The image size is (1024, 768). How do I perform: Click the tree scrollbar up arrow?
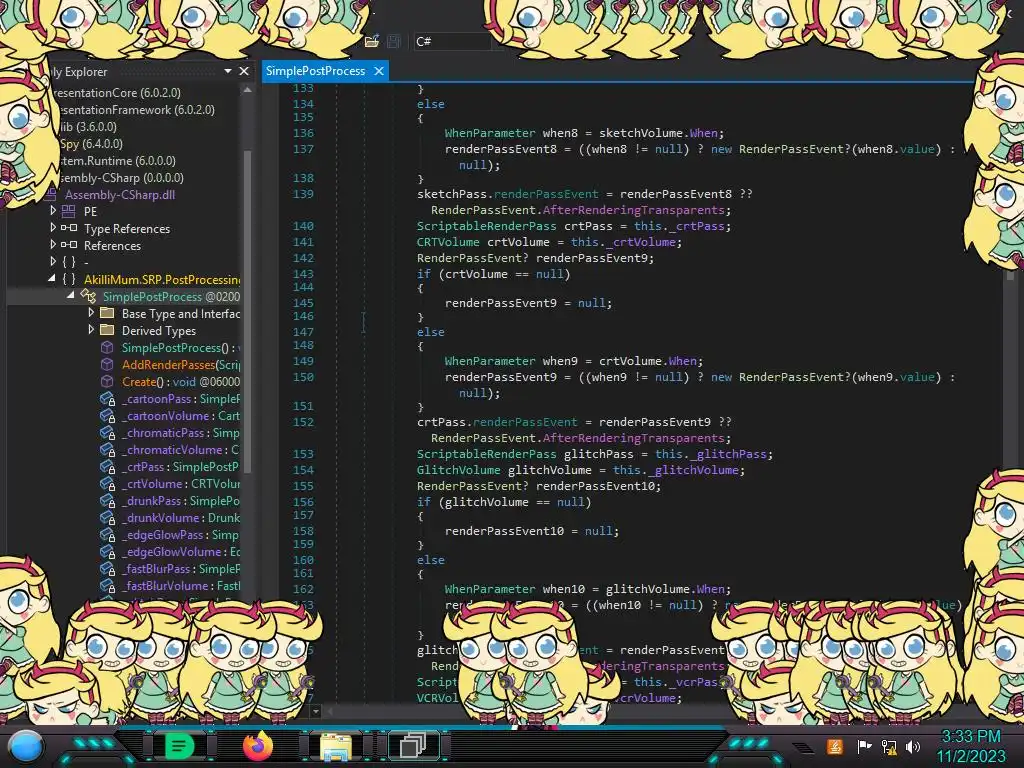tap(248, 90)
